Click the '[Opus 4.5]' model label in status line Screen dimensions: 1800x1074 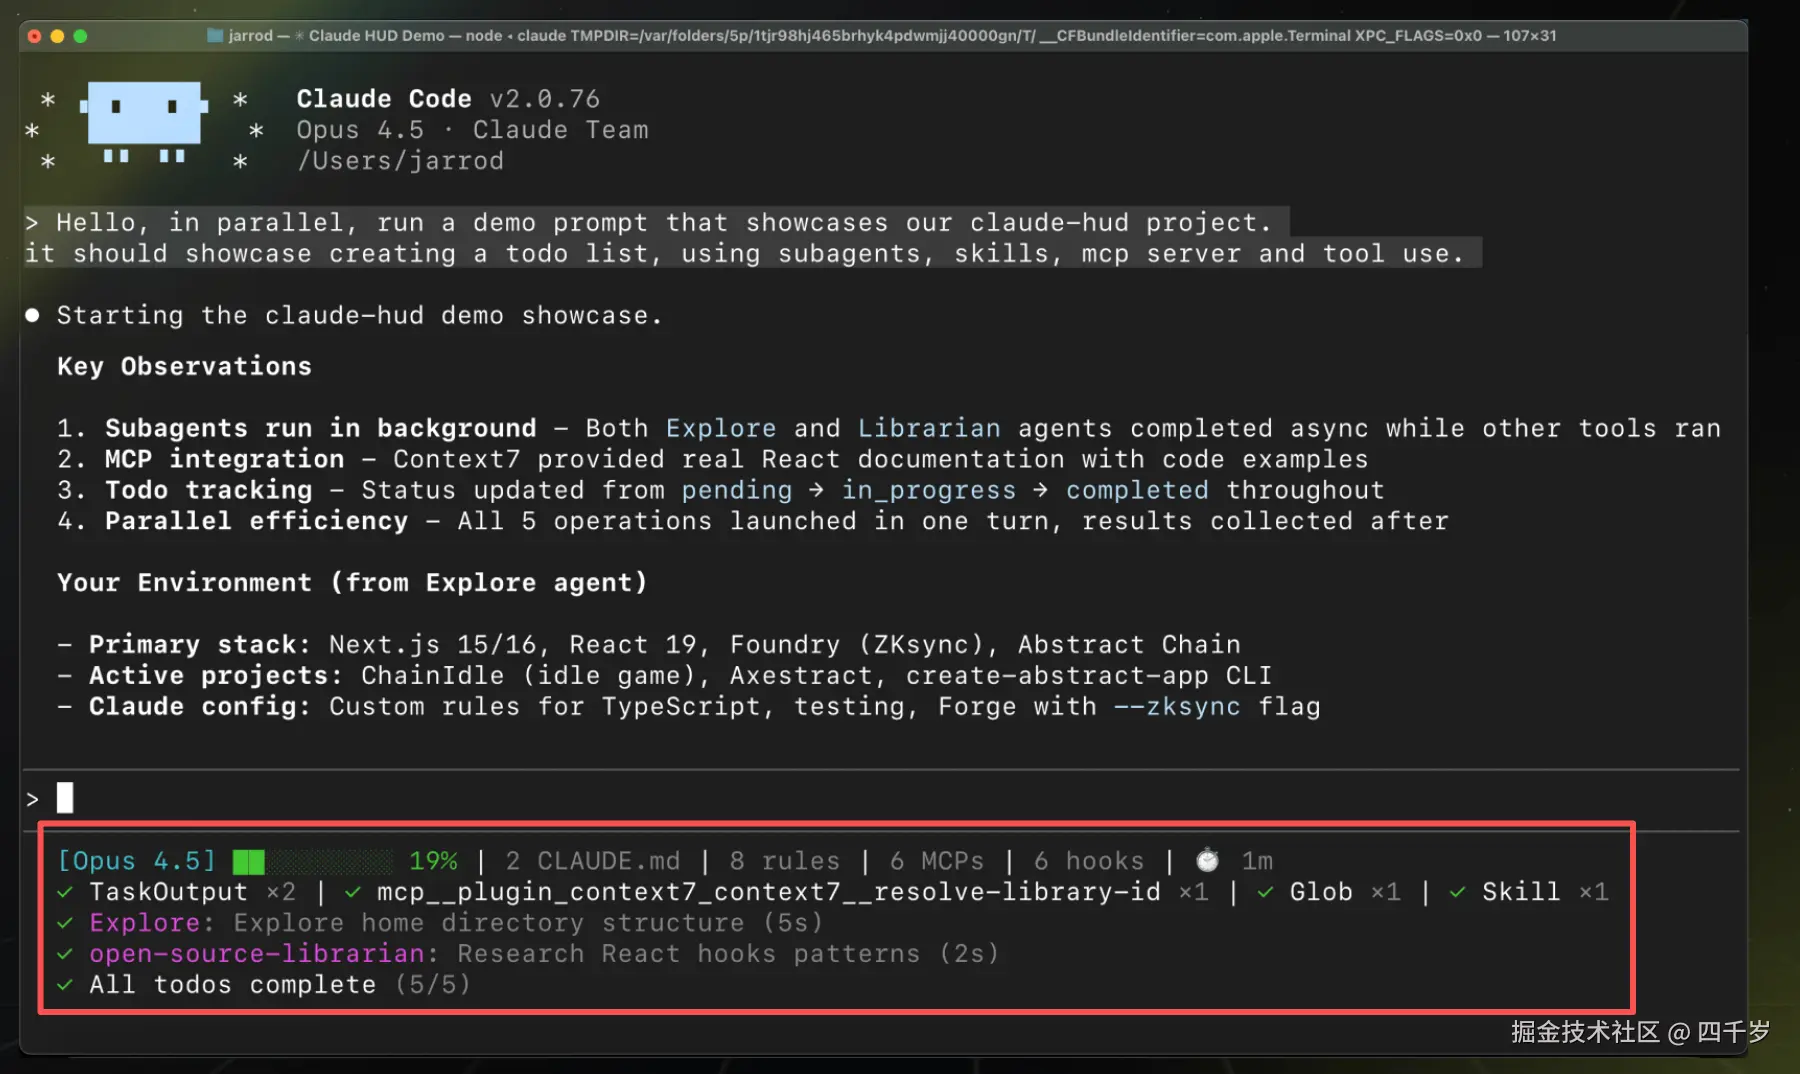click(x=137, y=861)
